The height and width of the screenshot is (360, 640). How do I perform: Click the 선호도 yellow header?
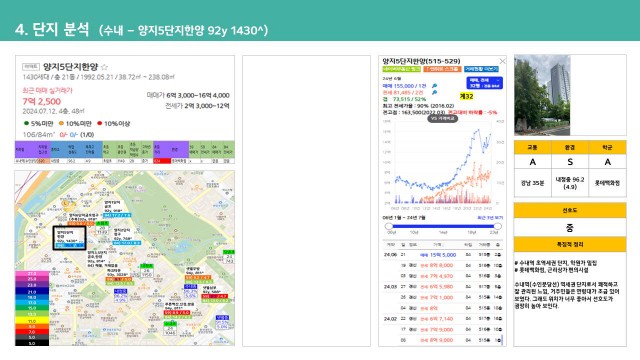point(570,210)
